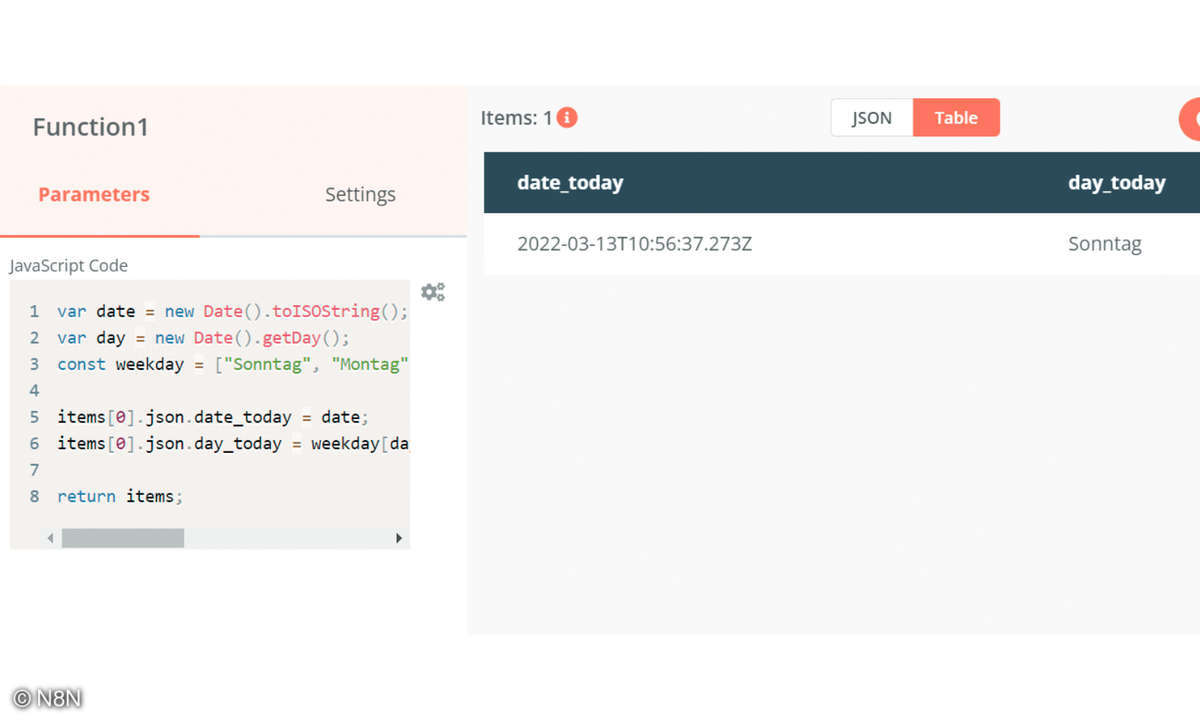
Task: Select the Table view button
Action: tap(956, 118)
